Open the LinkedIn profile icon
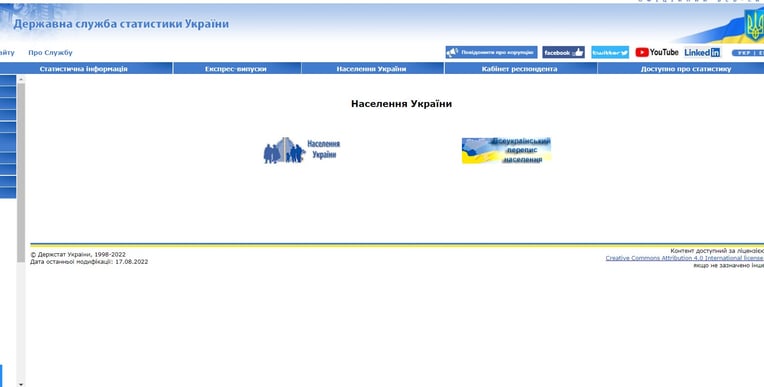This screenshot has height=387, width=764. coord(702,53)
